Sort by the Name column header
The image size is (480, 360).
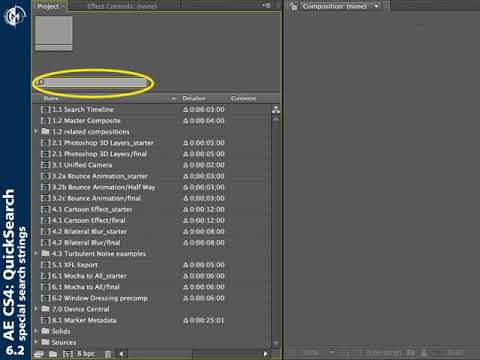[51, 99]
